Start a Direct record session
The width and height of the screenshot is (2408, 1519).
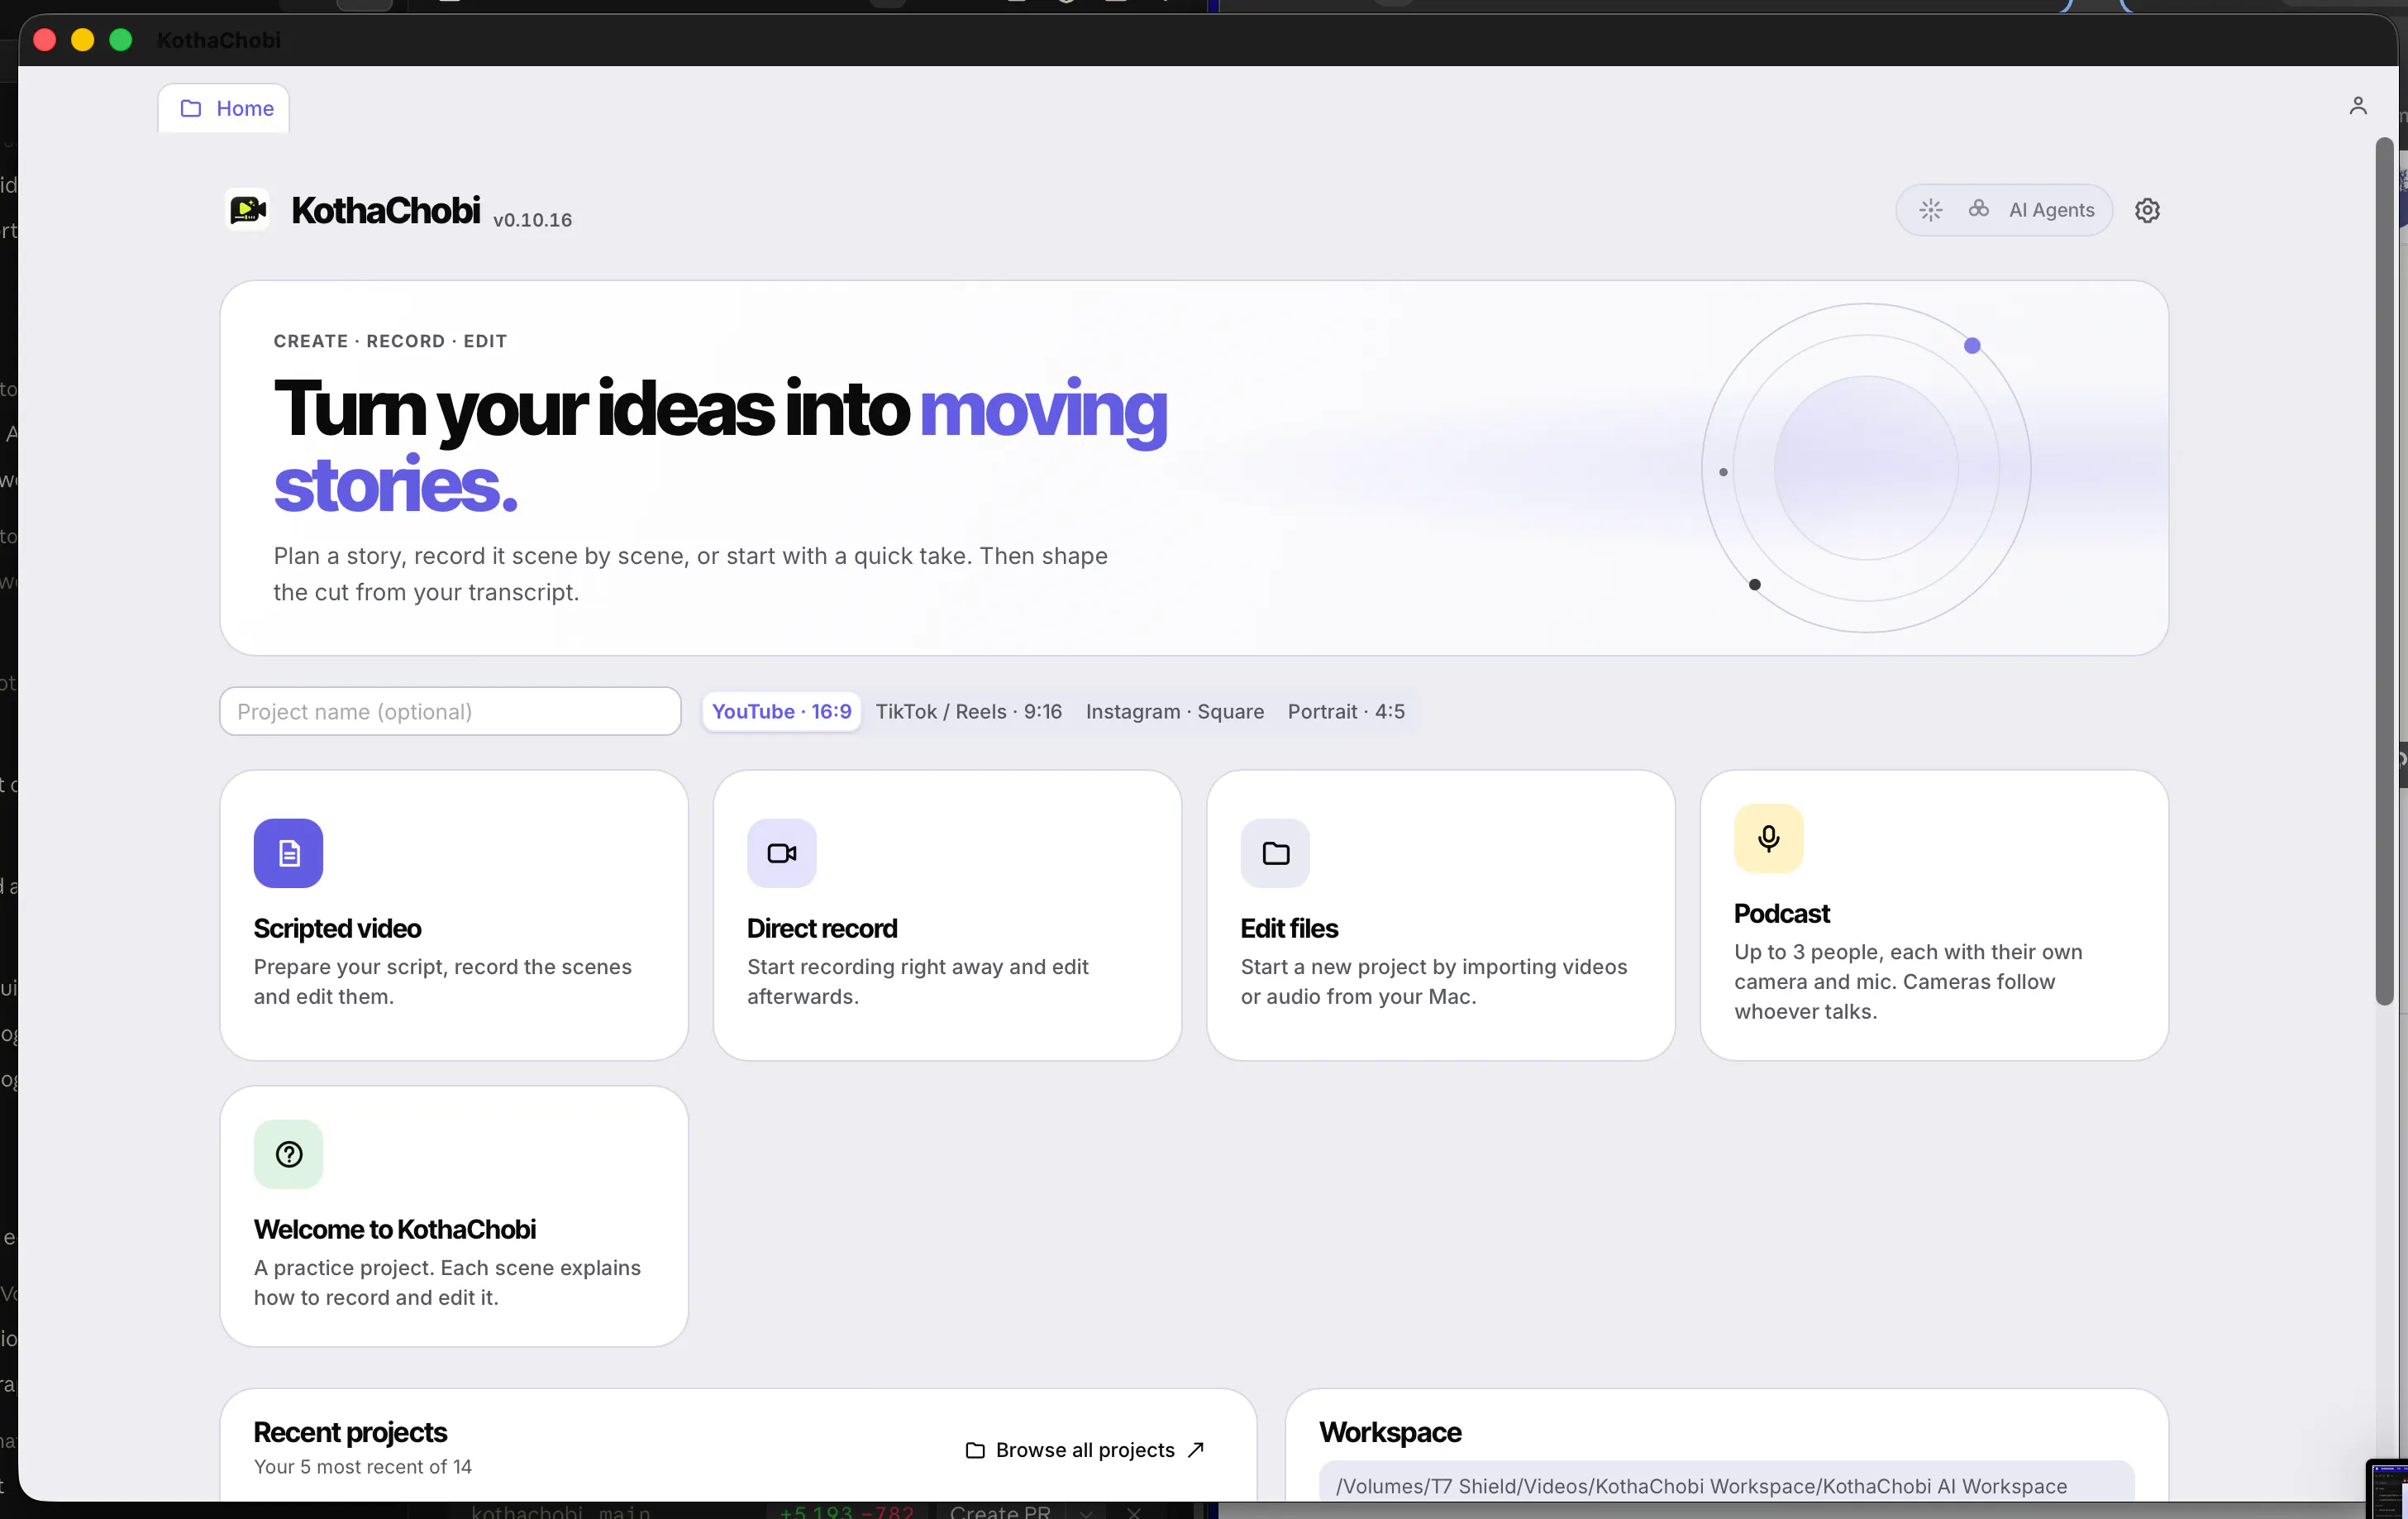(x=947, y=915)
